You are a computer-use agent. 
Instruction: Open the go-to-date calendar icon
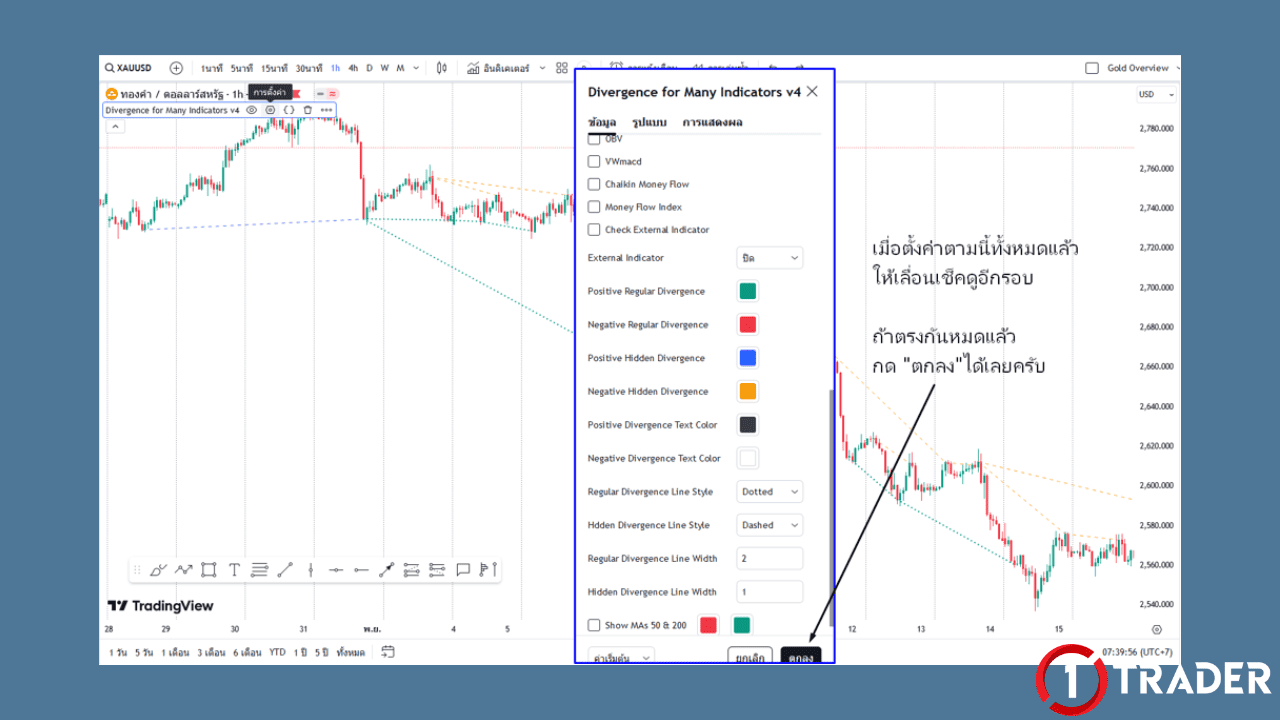(388, 652)
